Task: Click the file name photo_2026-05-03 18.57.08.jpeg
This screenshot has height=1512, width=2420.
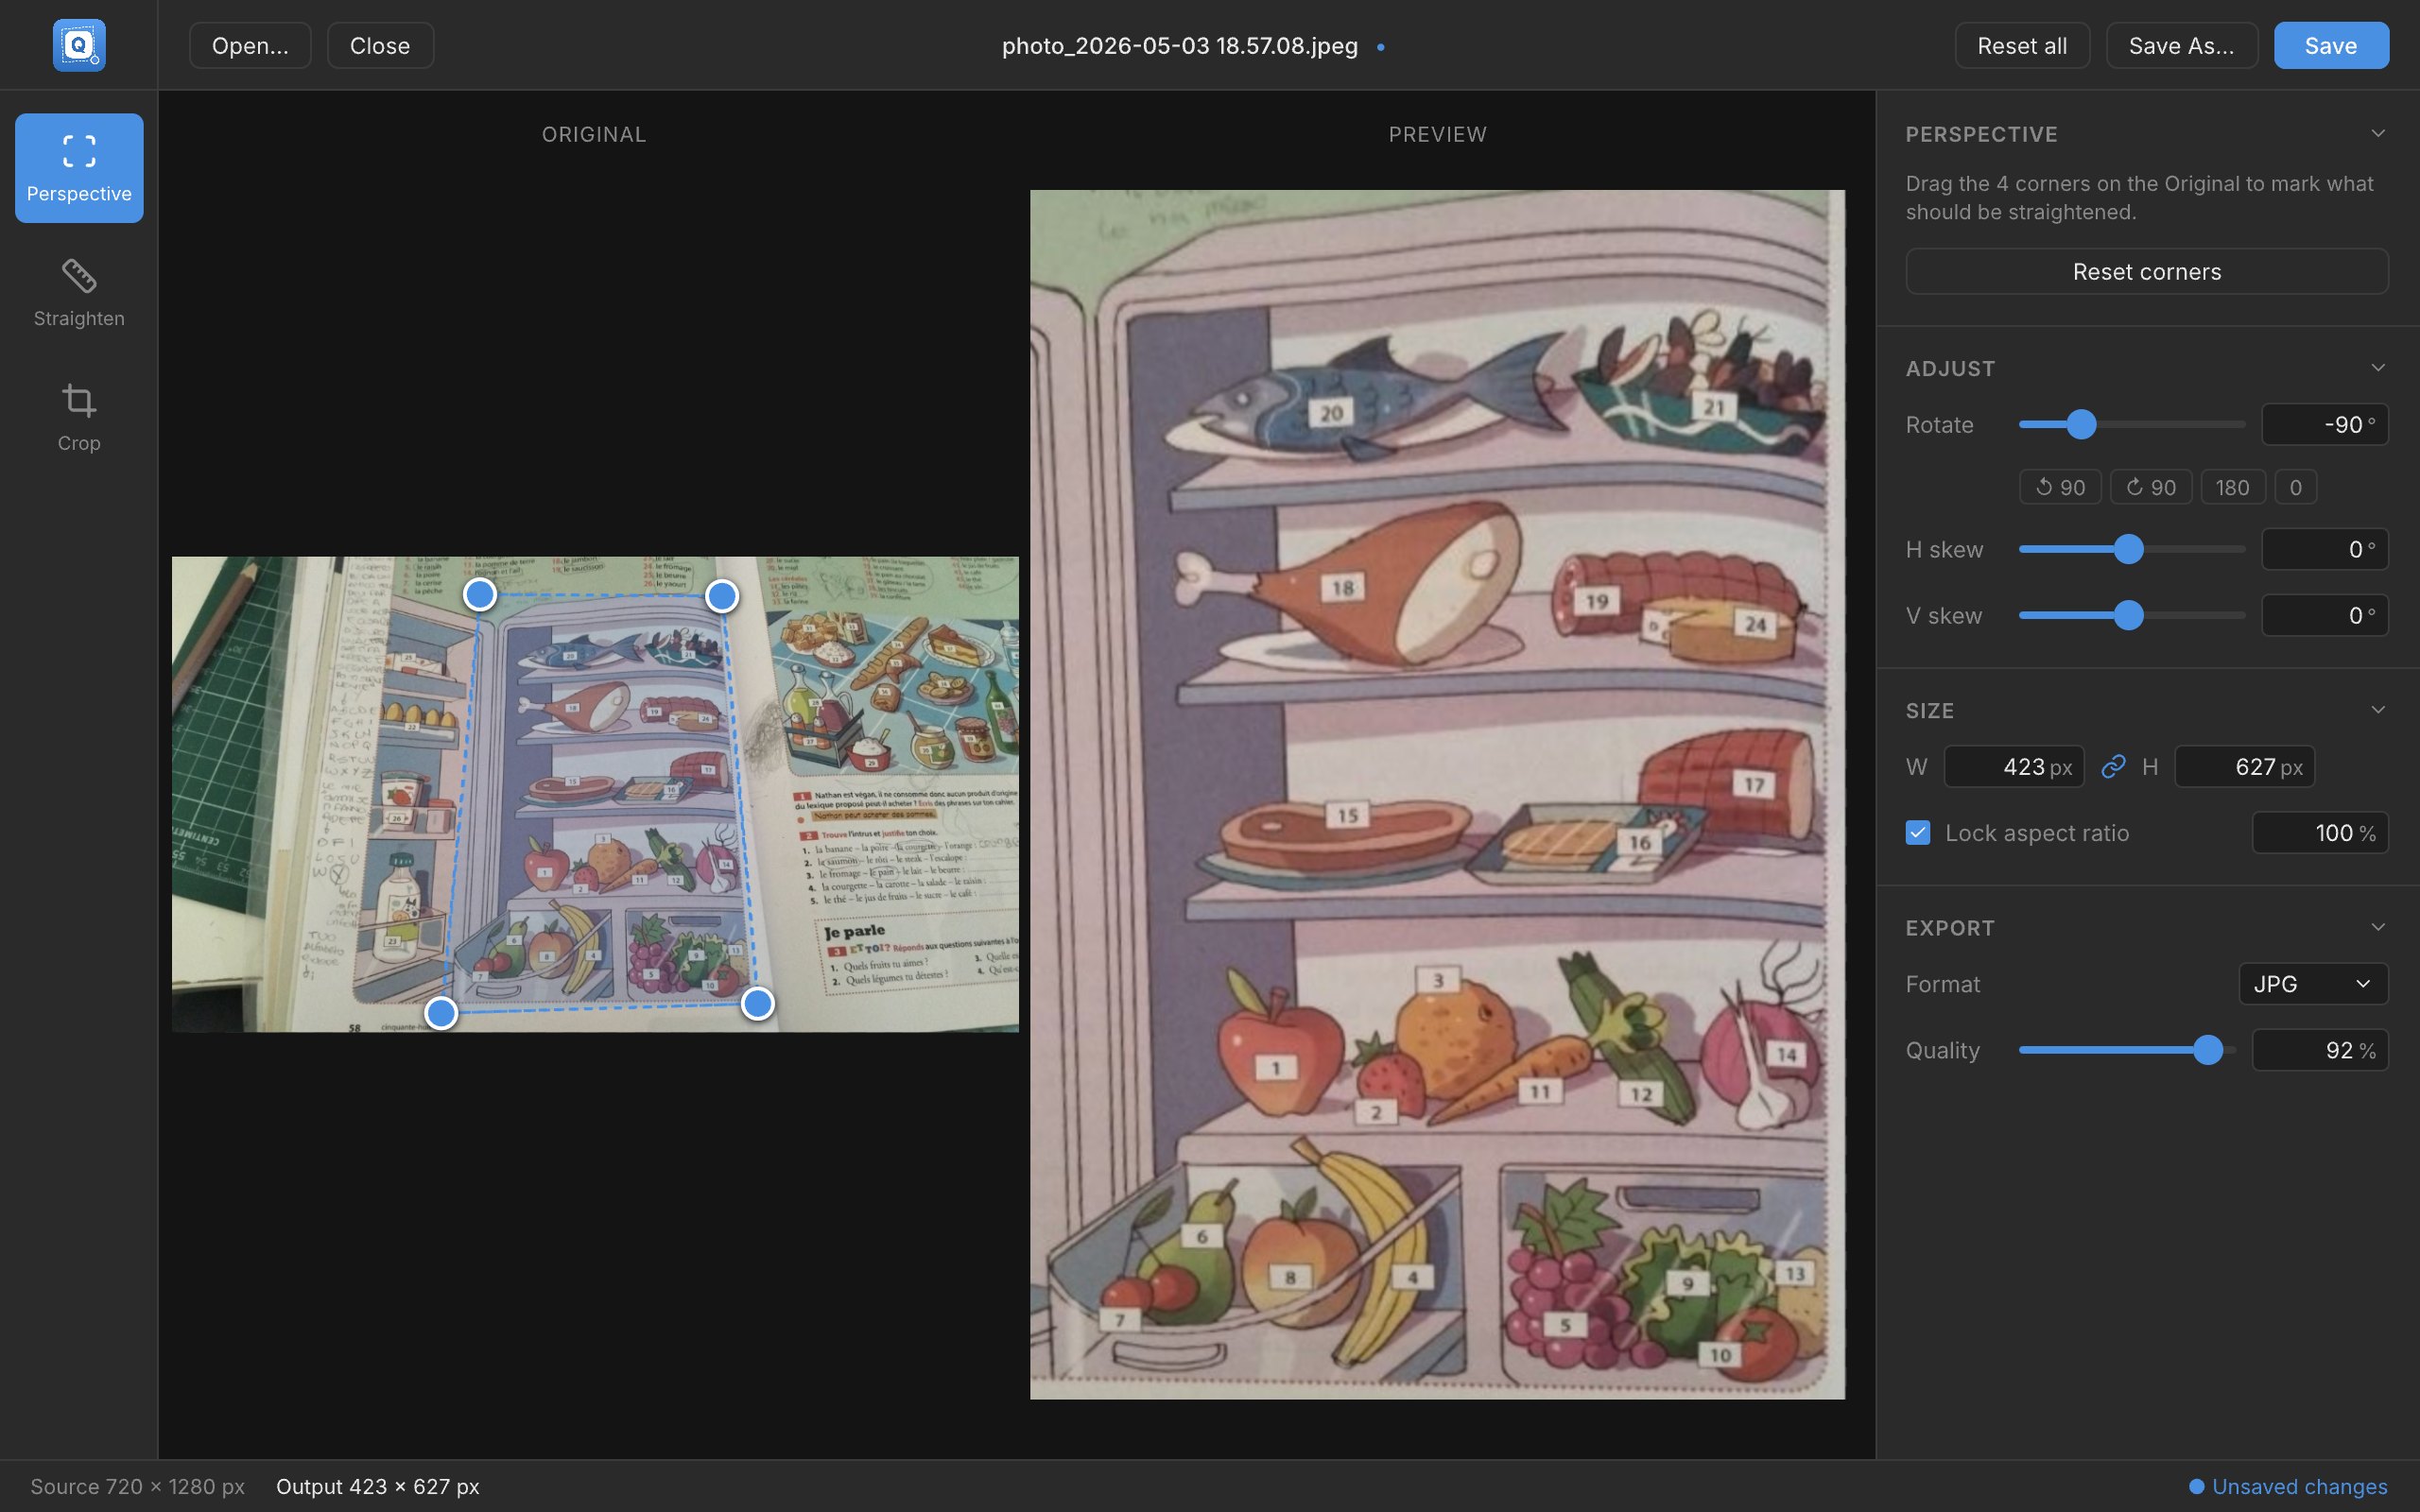Action: click(x=1180, y=46)
